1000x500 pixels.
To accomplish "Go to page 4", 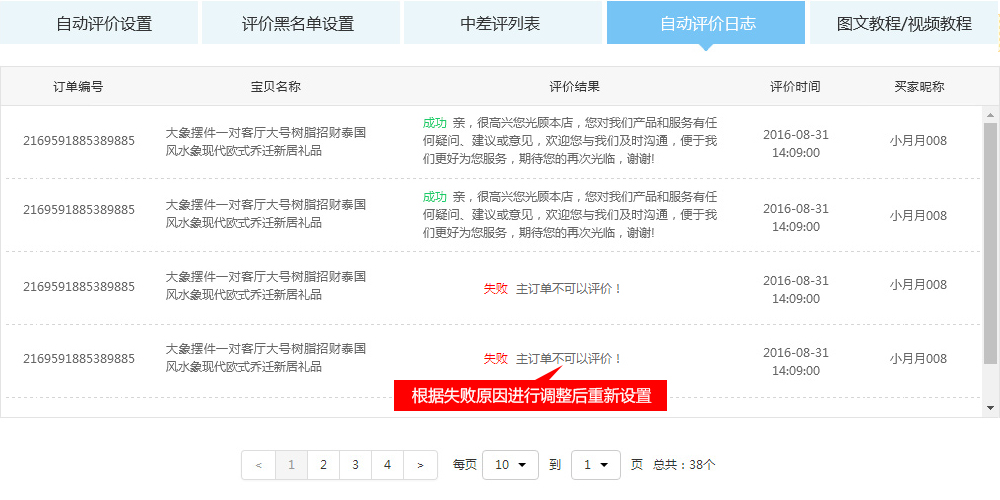I will [387, 465].
